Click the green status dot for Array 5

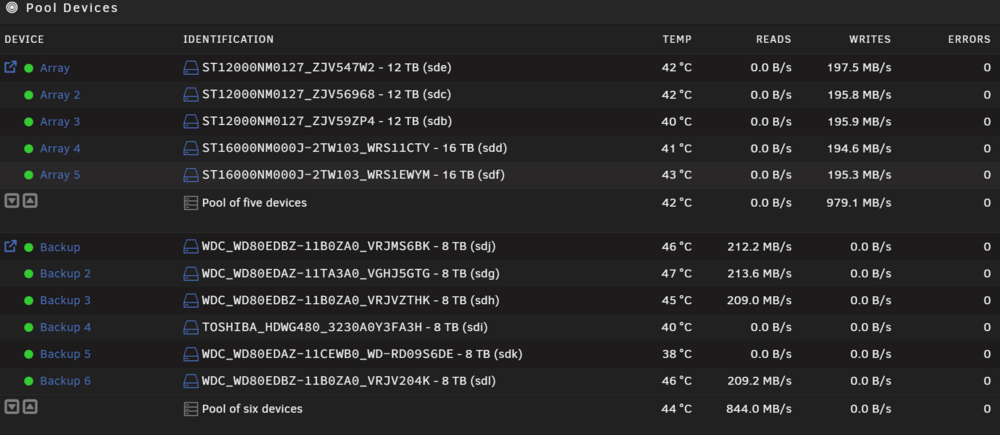pos(29,175)
